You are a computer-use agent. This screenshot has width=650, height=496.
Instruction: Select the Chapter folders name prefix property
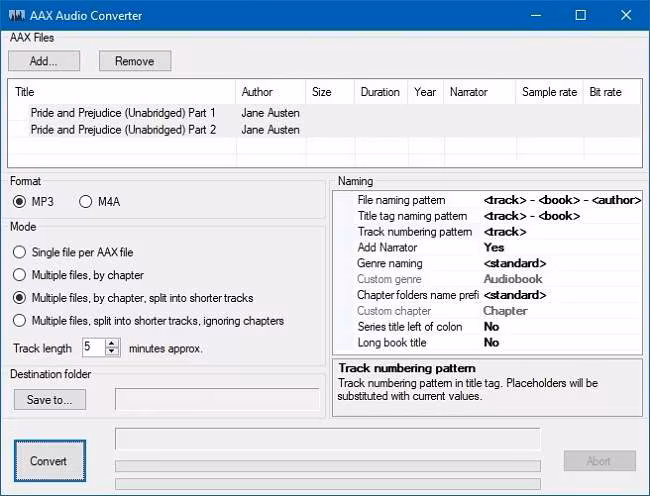click(x=418, y=295)
